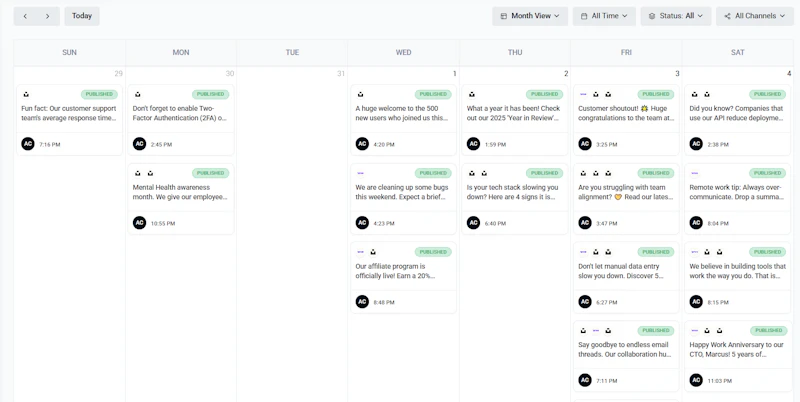Click purple channel icon on affiliate program post
This screenshot has width=800, height=402.
click(361, 252)
